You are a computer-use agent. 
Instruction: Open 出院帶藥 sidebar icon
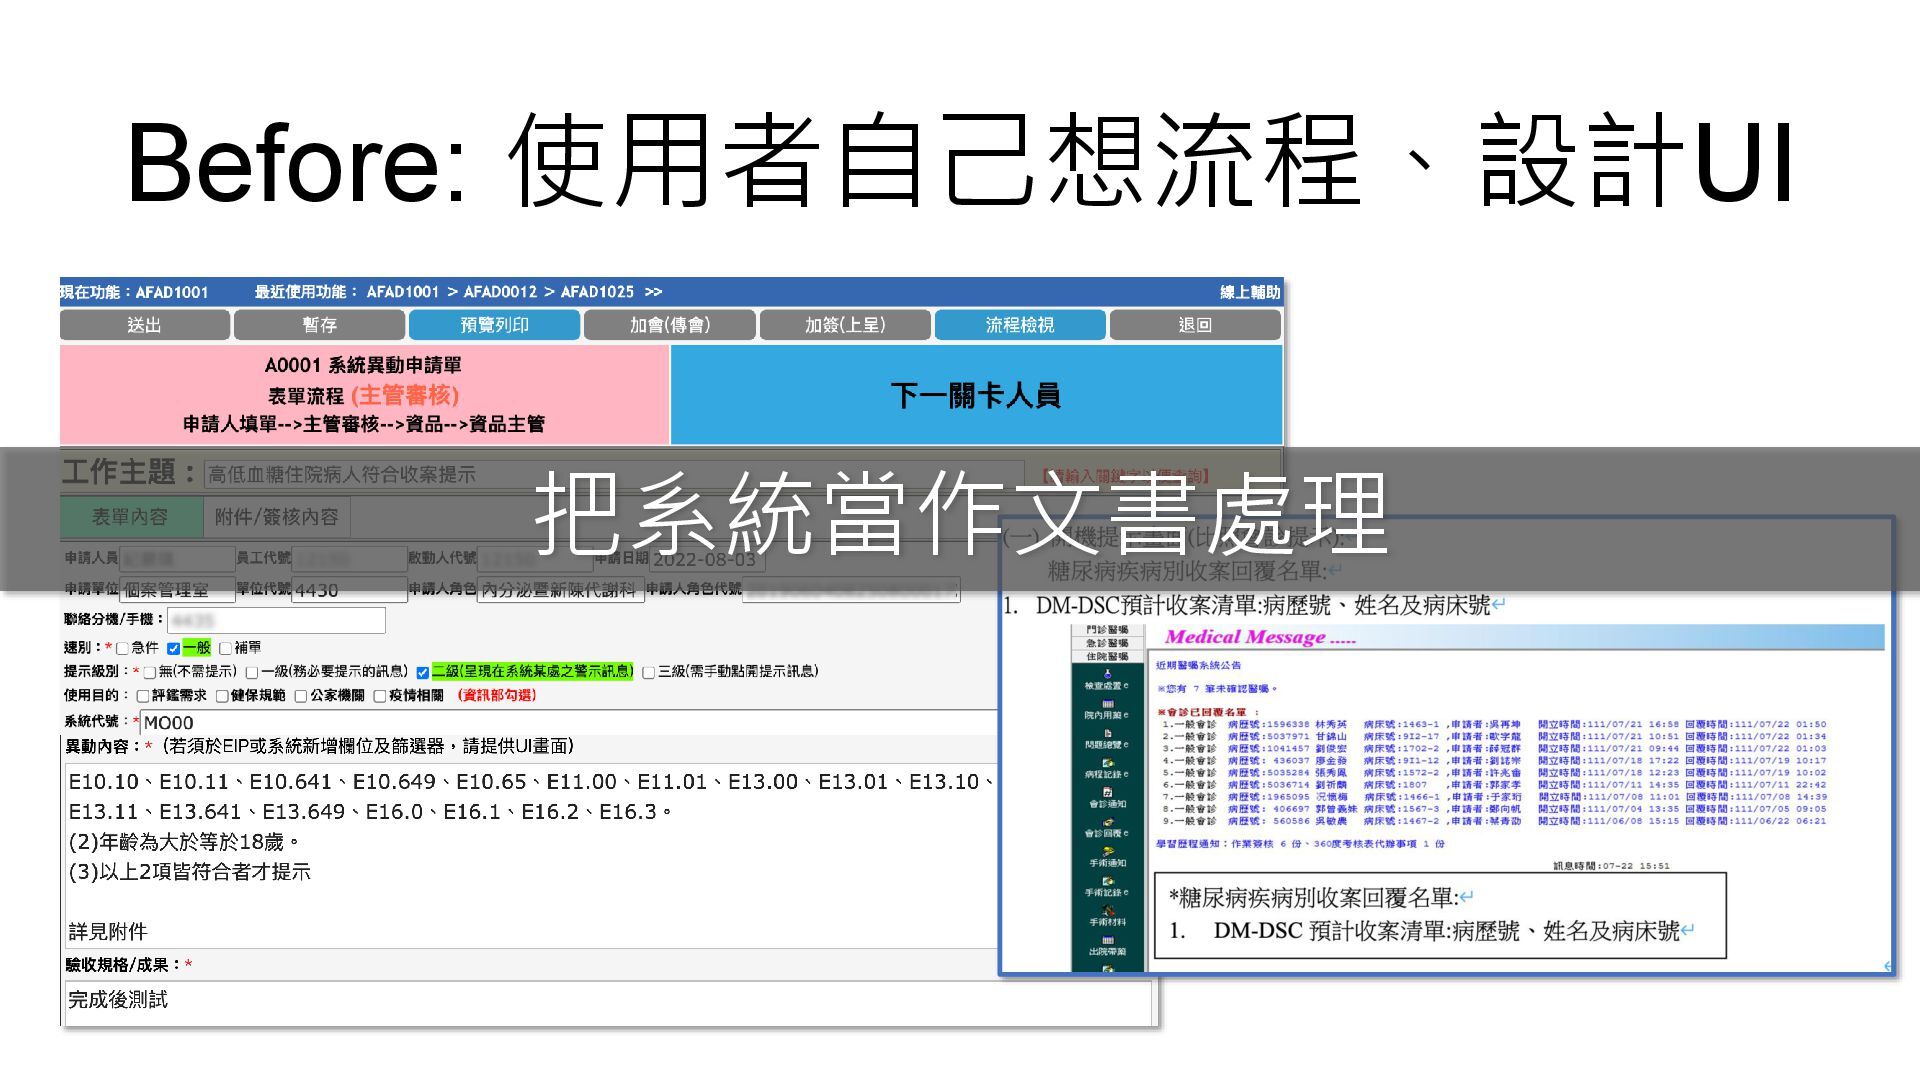pos(1107,946)
